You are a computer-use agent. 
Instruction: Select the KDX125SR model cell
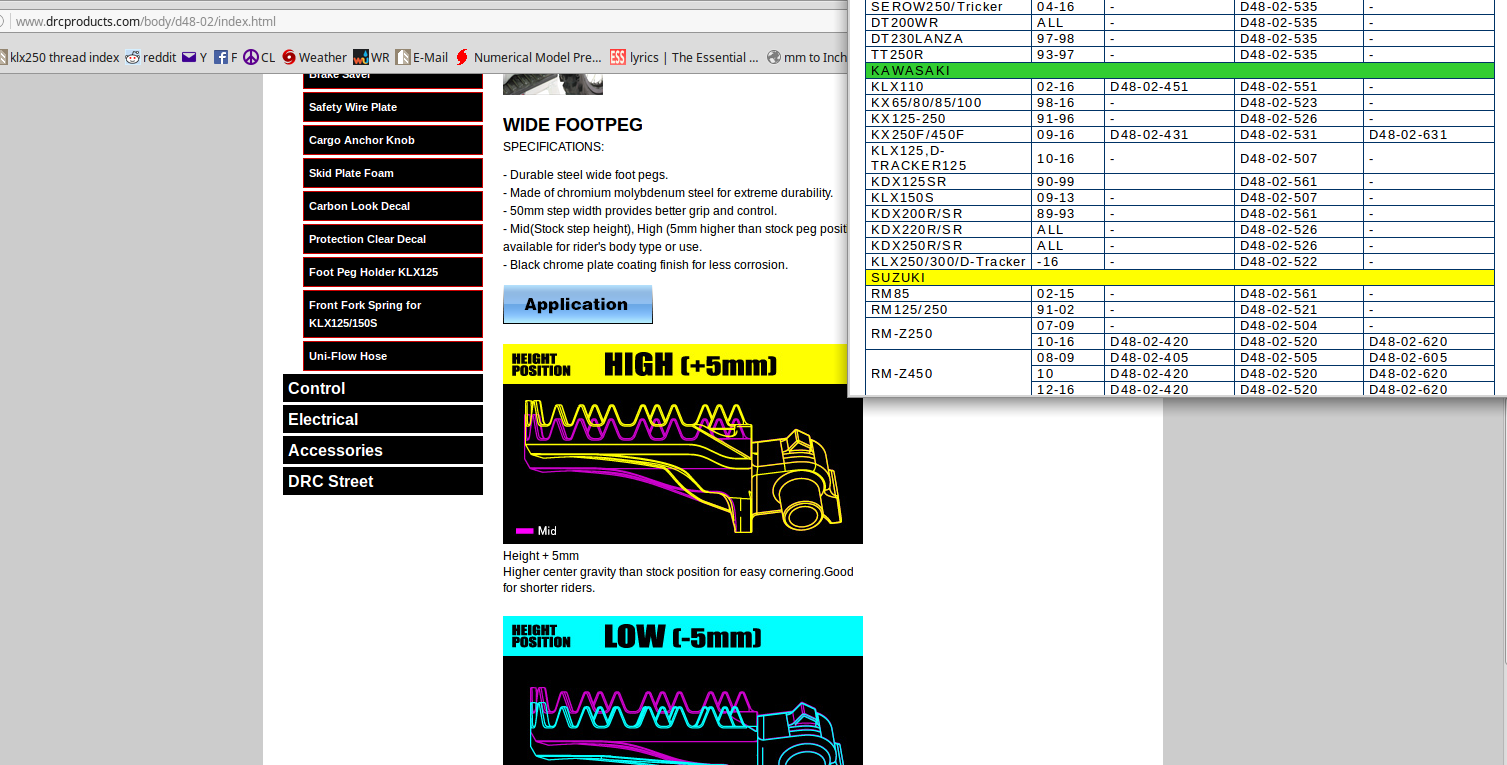click(x=948, y=181)
